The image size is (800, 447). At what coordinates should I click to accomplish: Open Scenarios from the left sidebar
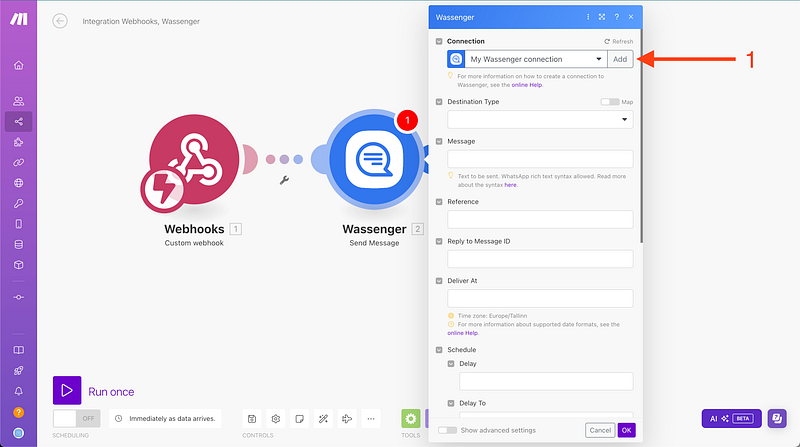18,121
